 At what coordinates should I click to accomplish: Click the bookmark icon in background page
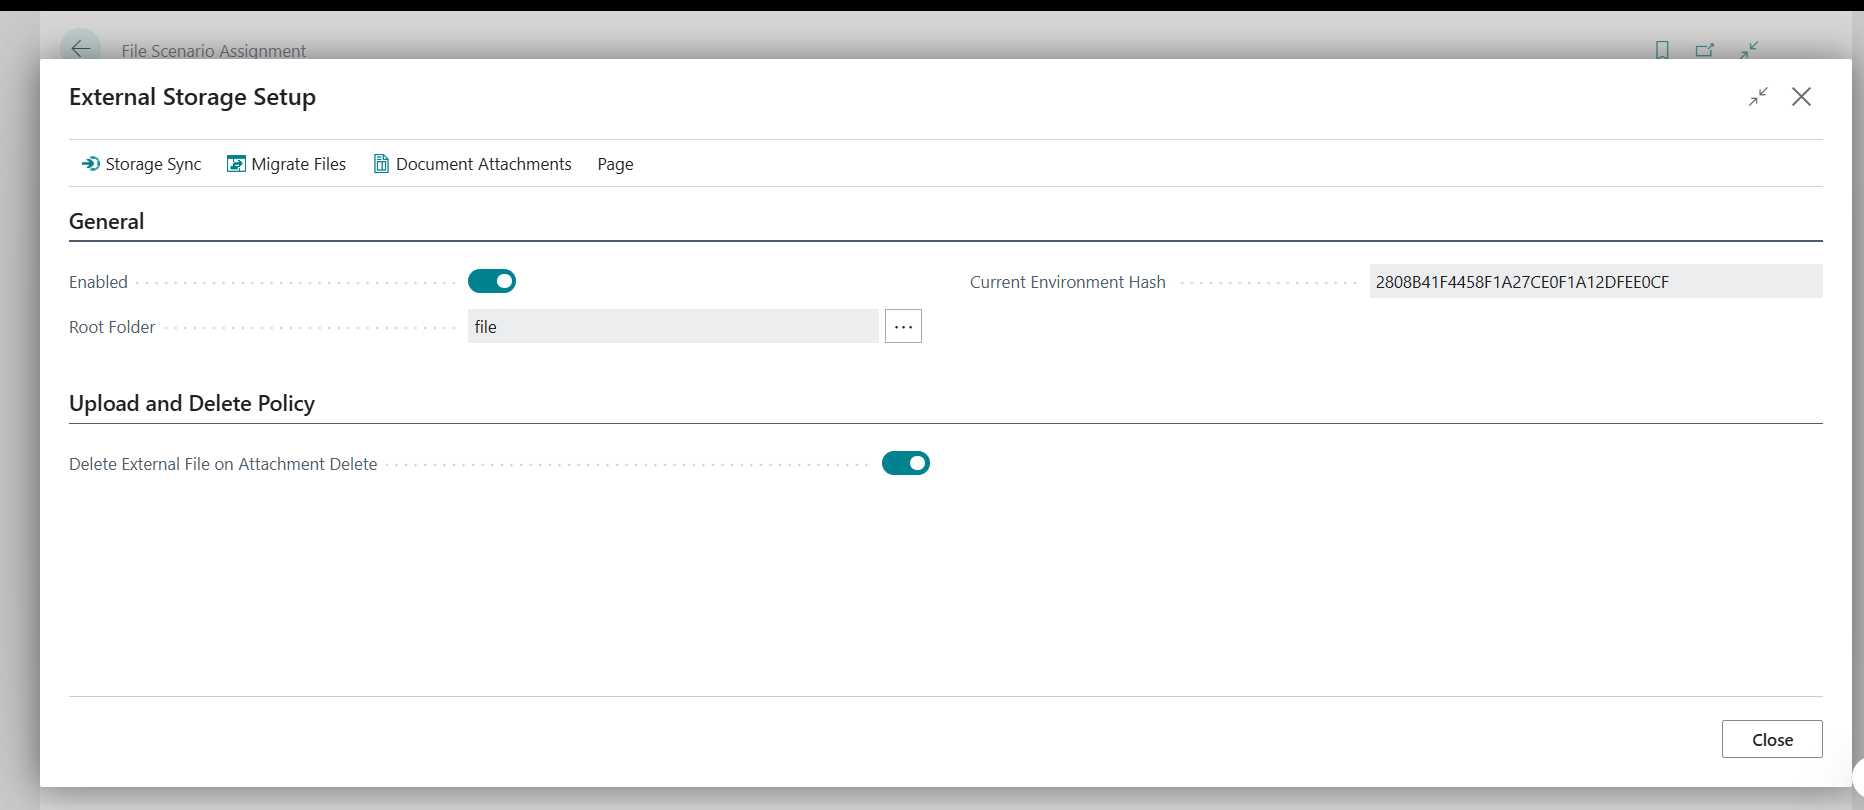pos(1662,50)
